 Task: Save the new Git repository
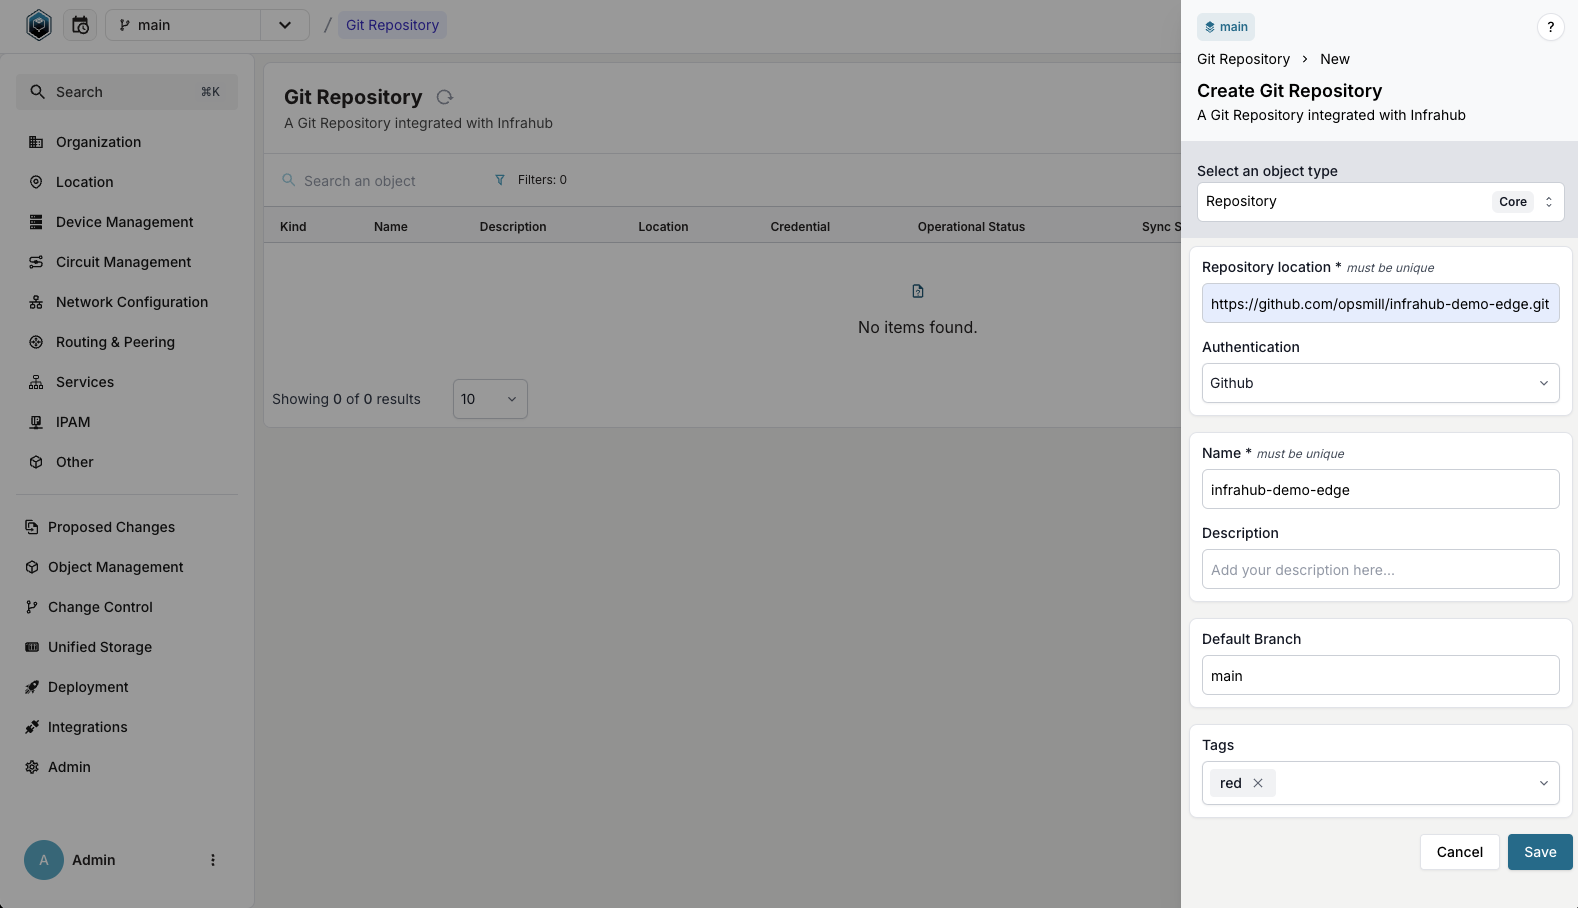click(1539, 852)
